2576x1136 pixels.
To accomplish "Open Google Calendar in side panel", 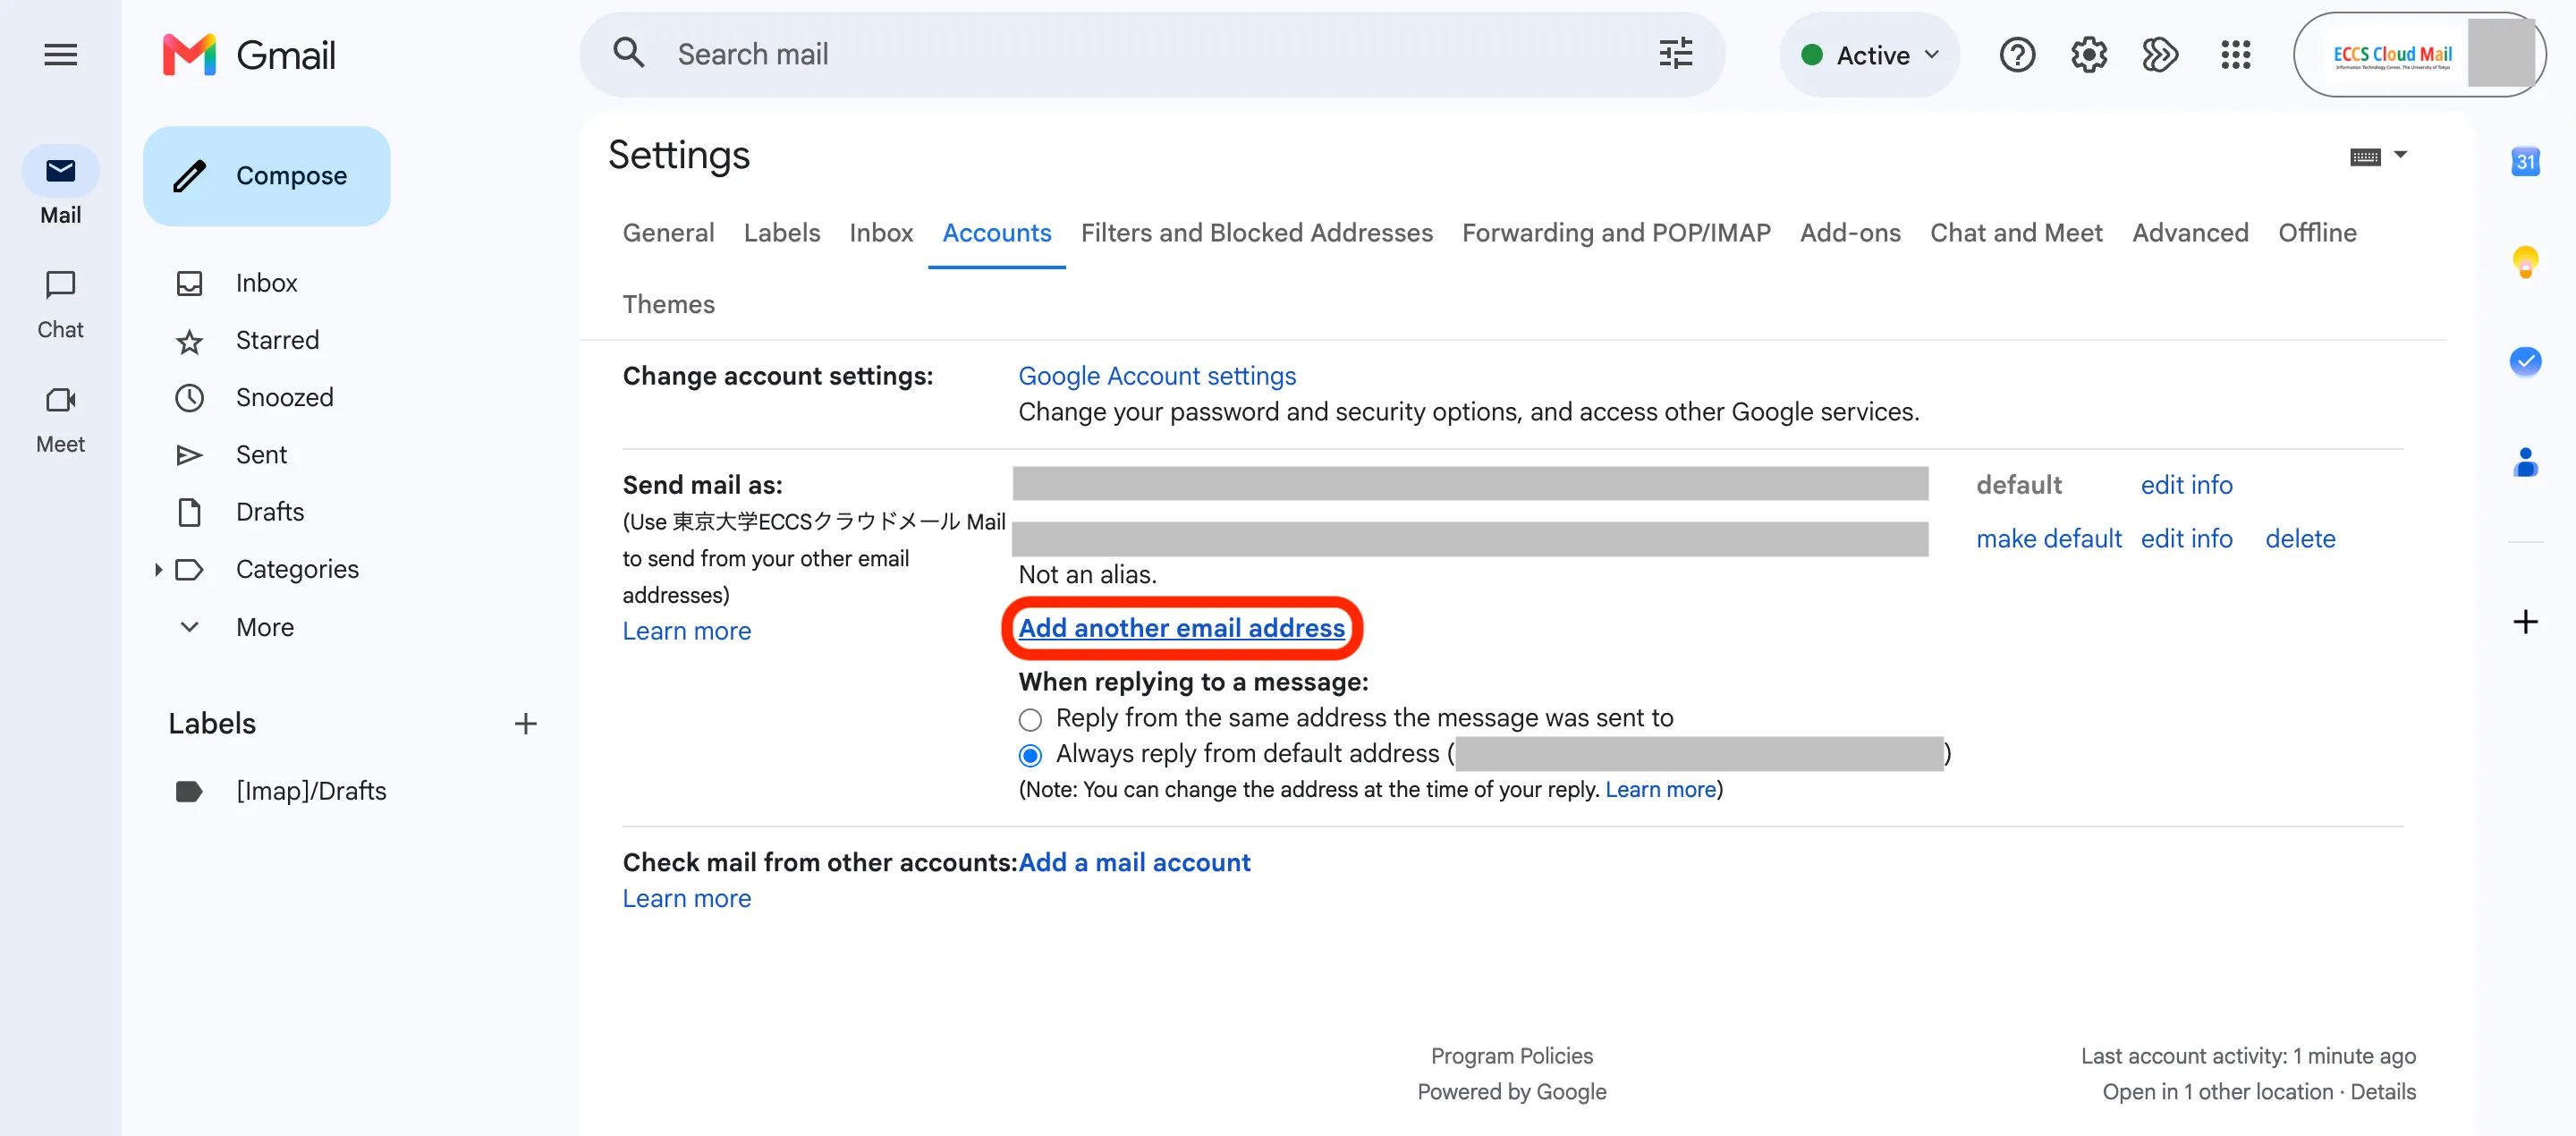I will [x=2525, y=161].
